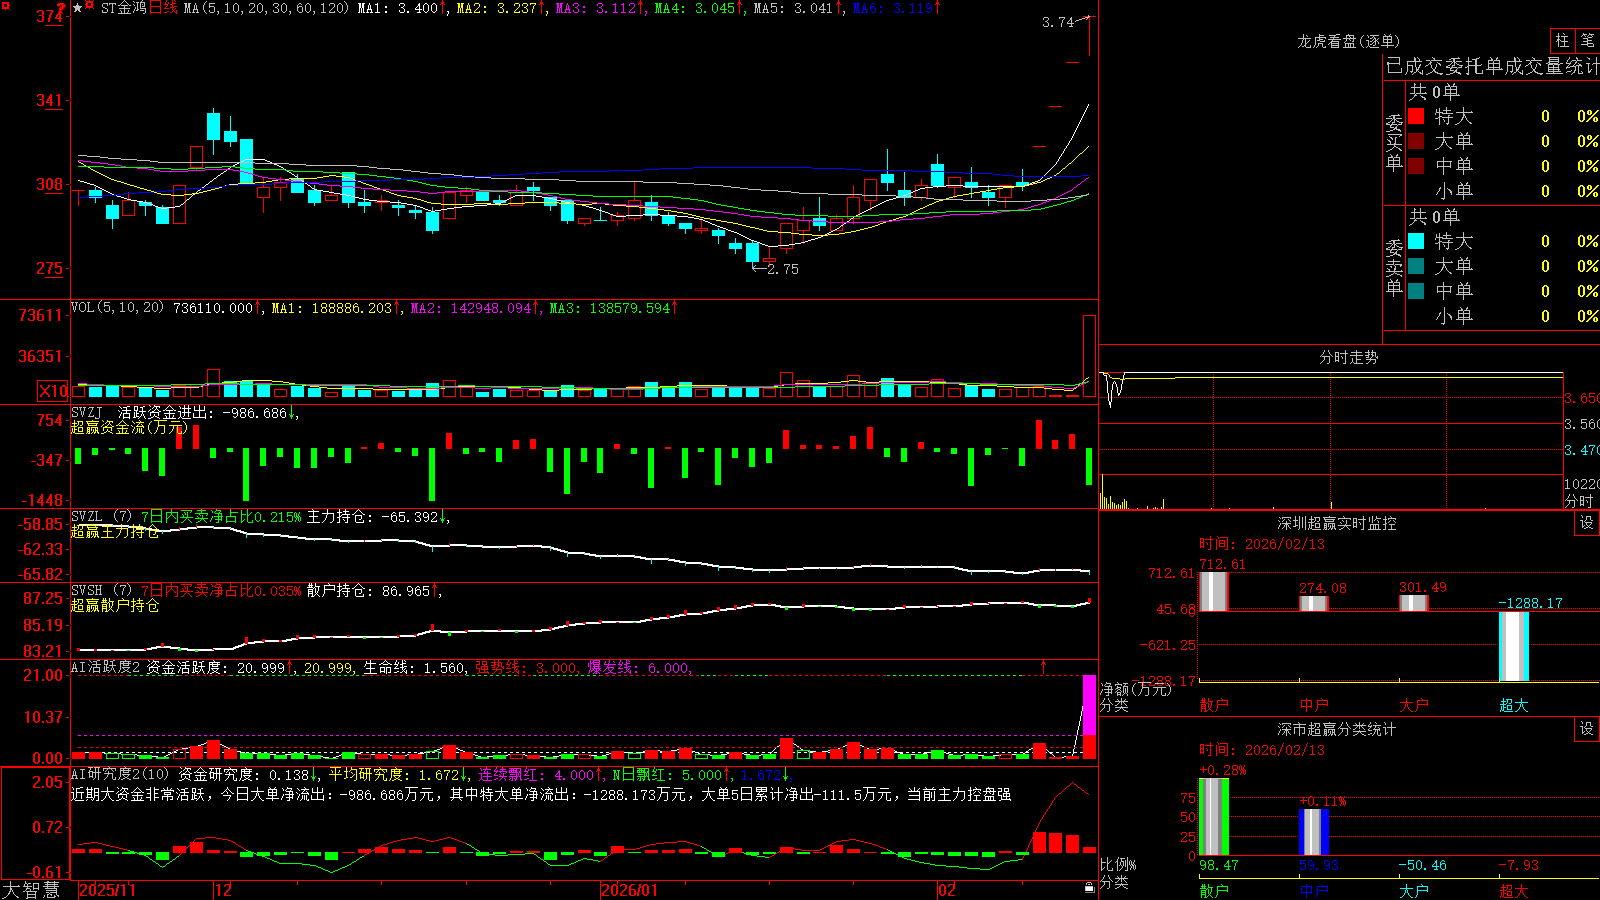1600x900 pixels.
Task: Click the teal 大单 sell swatch
Action: [1416, 266]
